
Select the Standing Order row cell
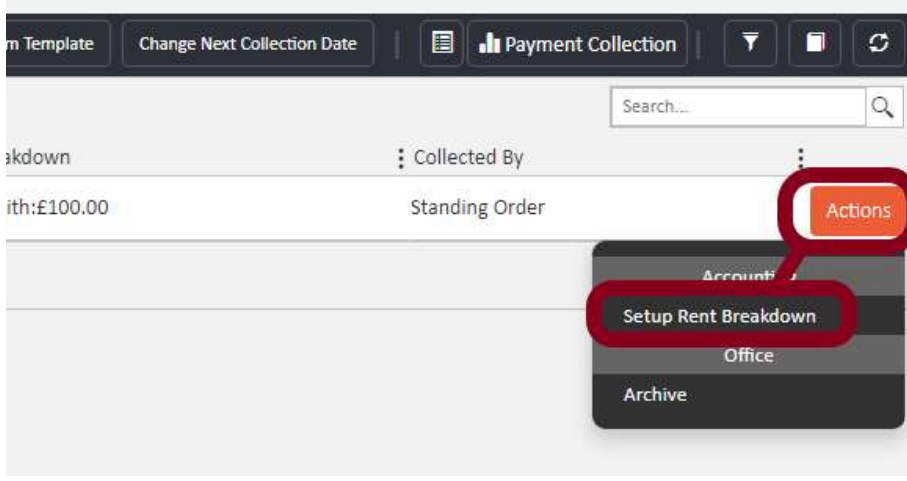477,209
